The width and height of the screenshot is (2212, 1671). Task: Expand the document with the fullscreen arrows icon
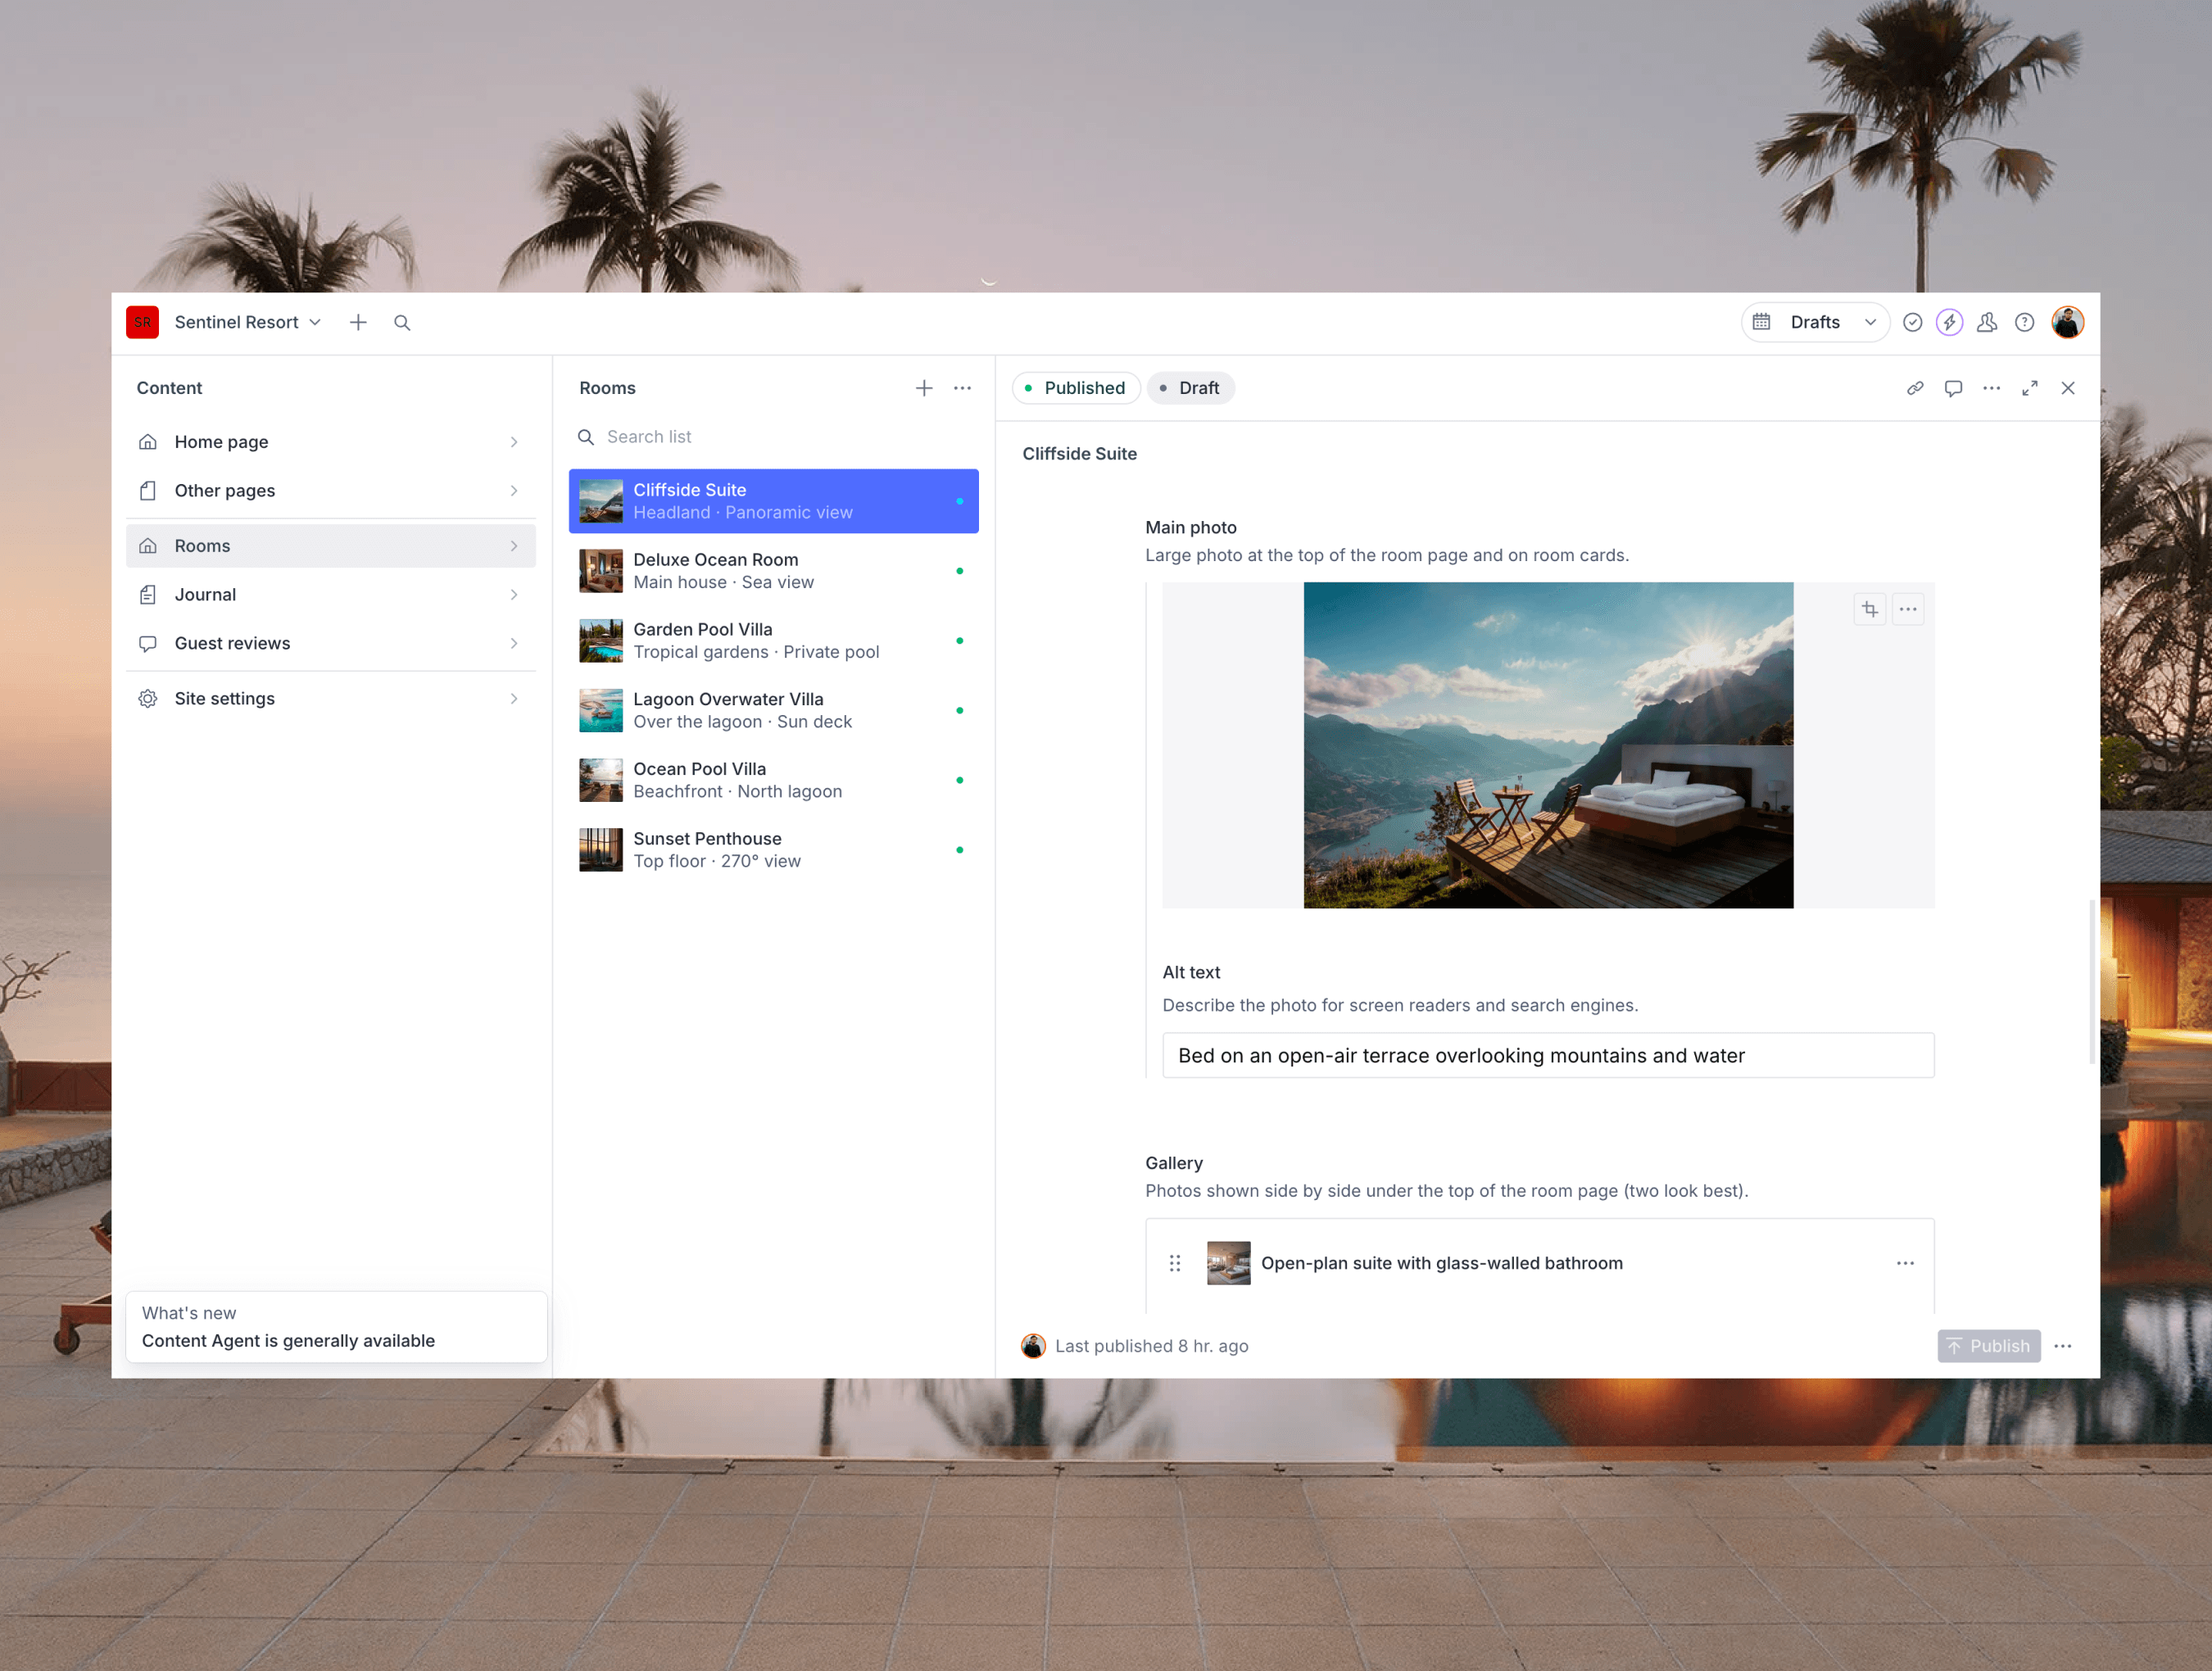pos(2029,388)
